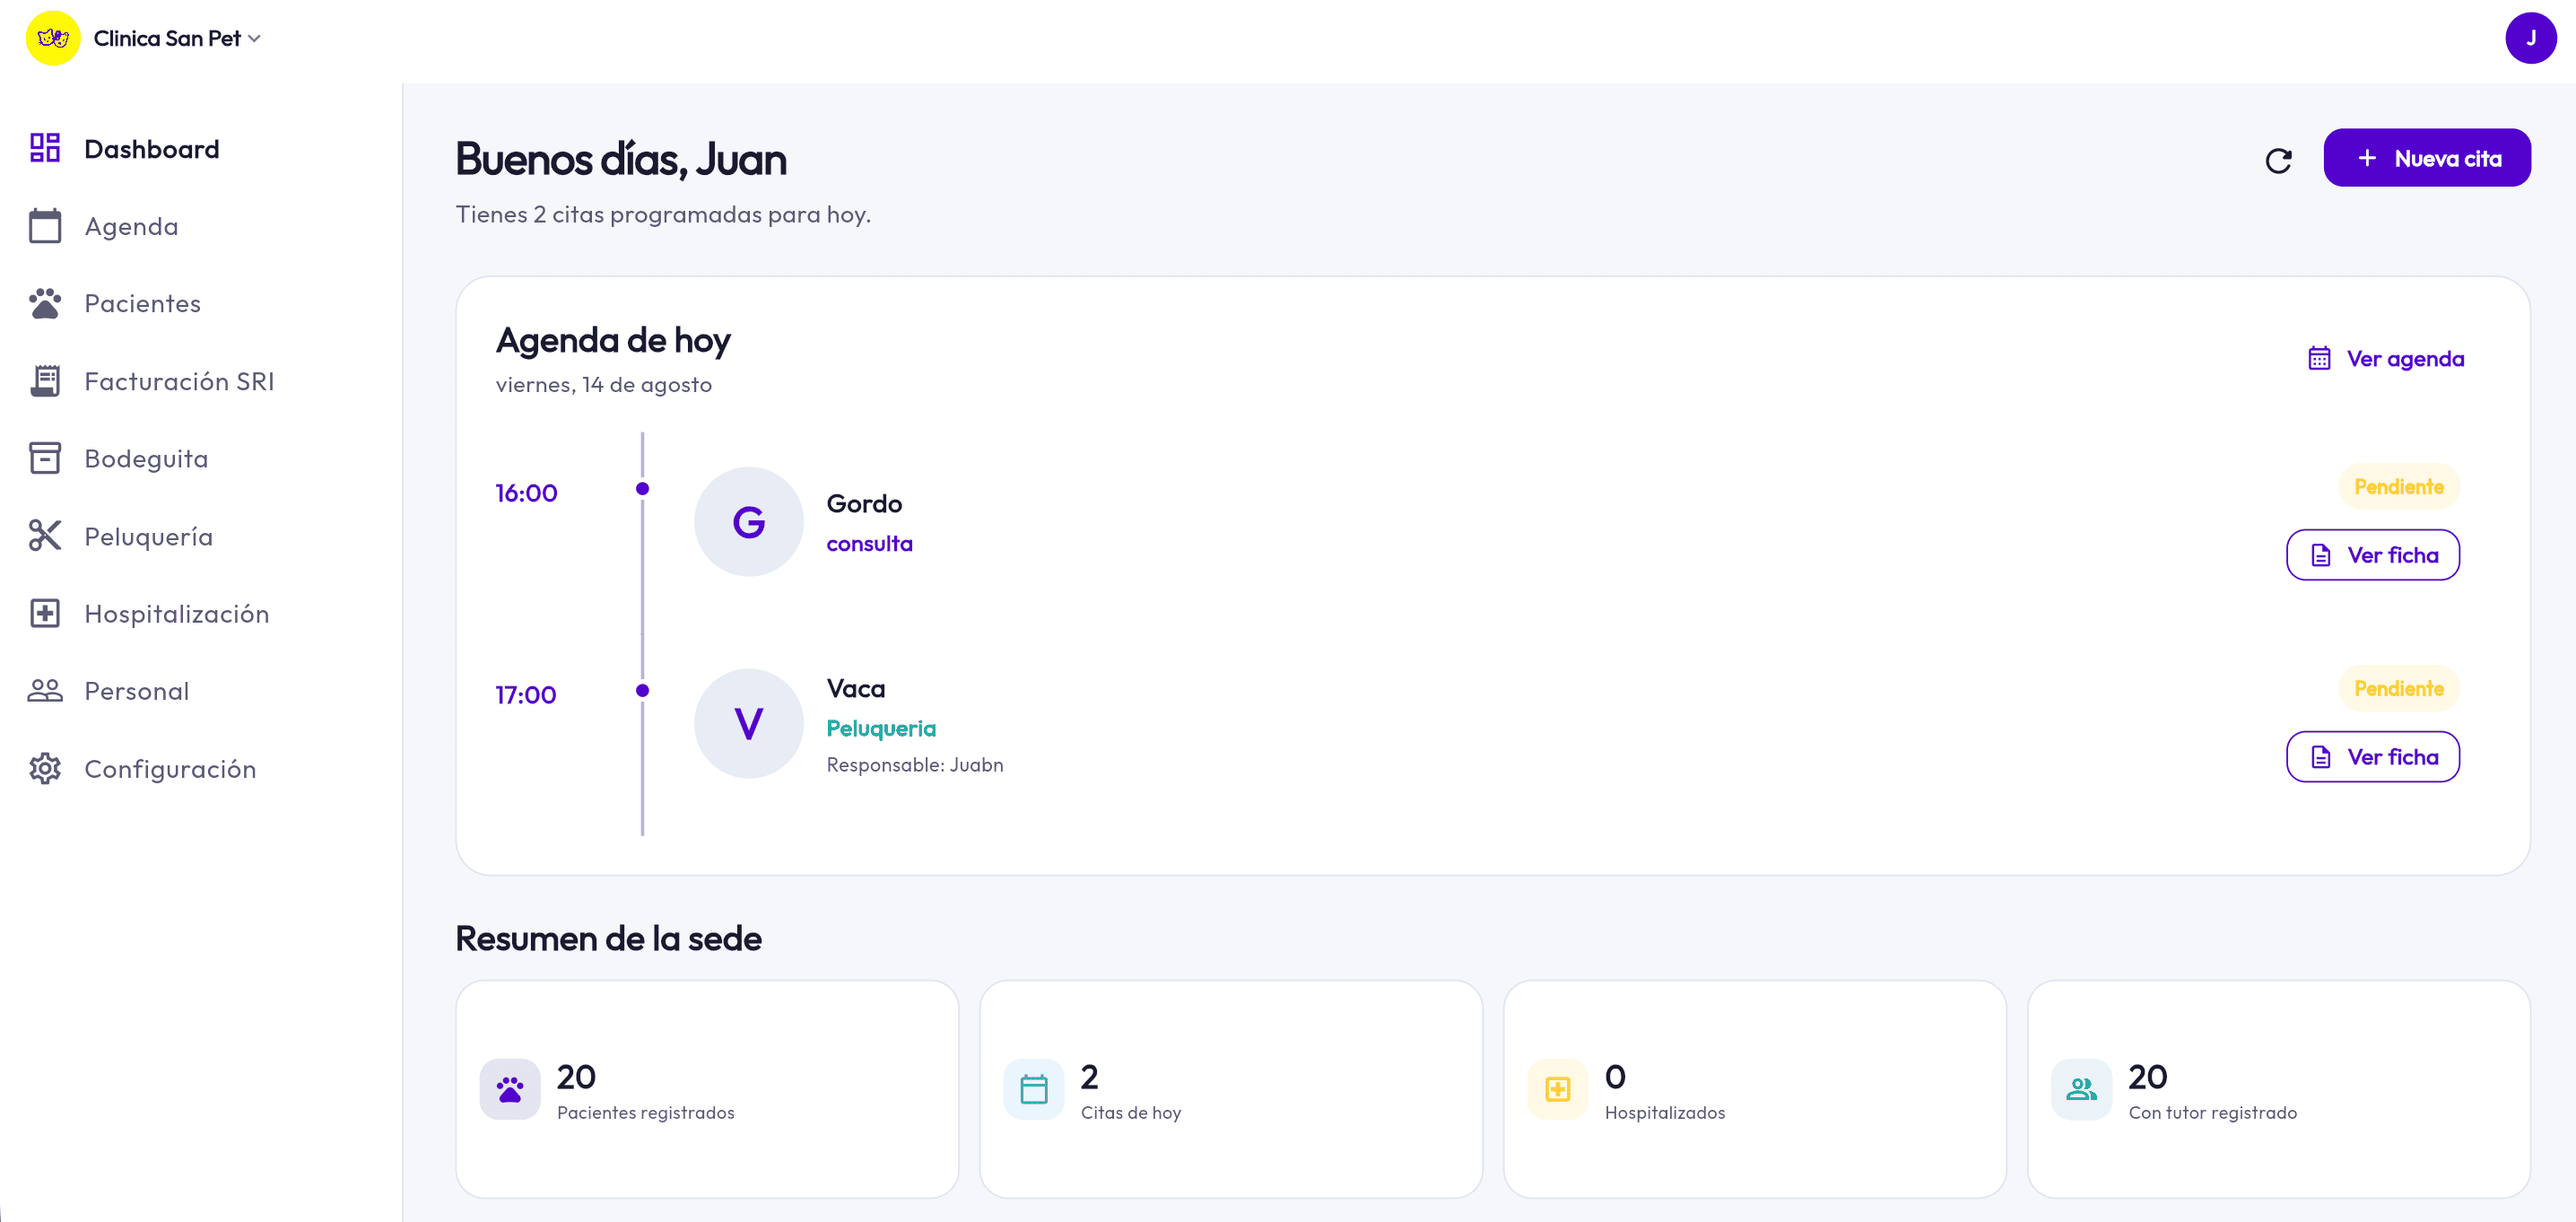
Task: Open Ver ficha for Vaca
Action: [2372, 757]
